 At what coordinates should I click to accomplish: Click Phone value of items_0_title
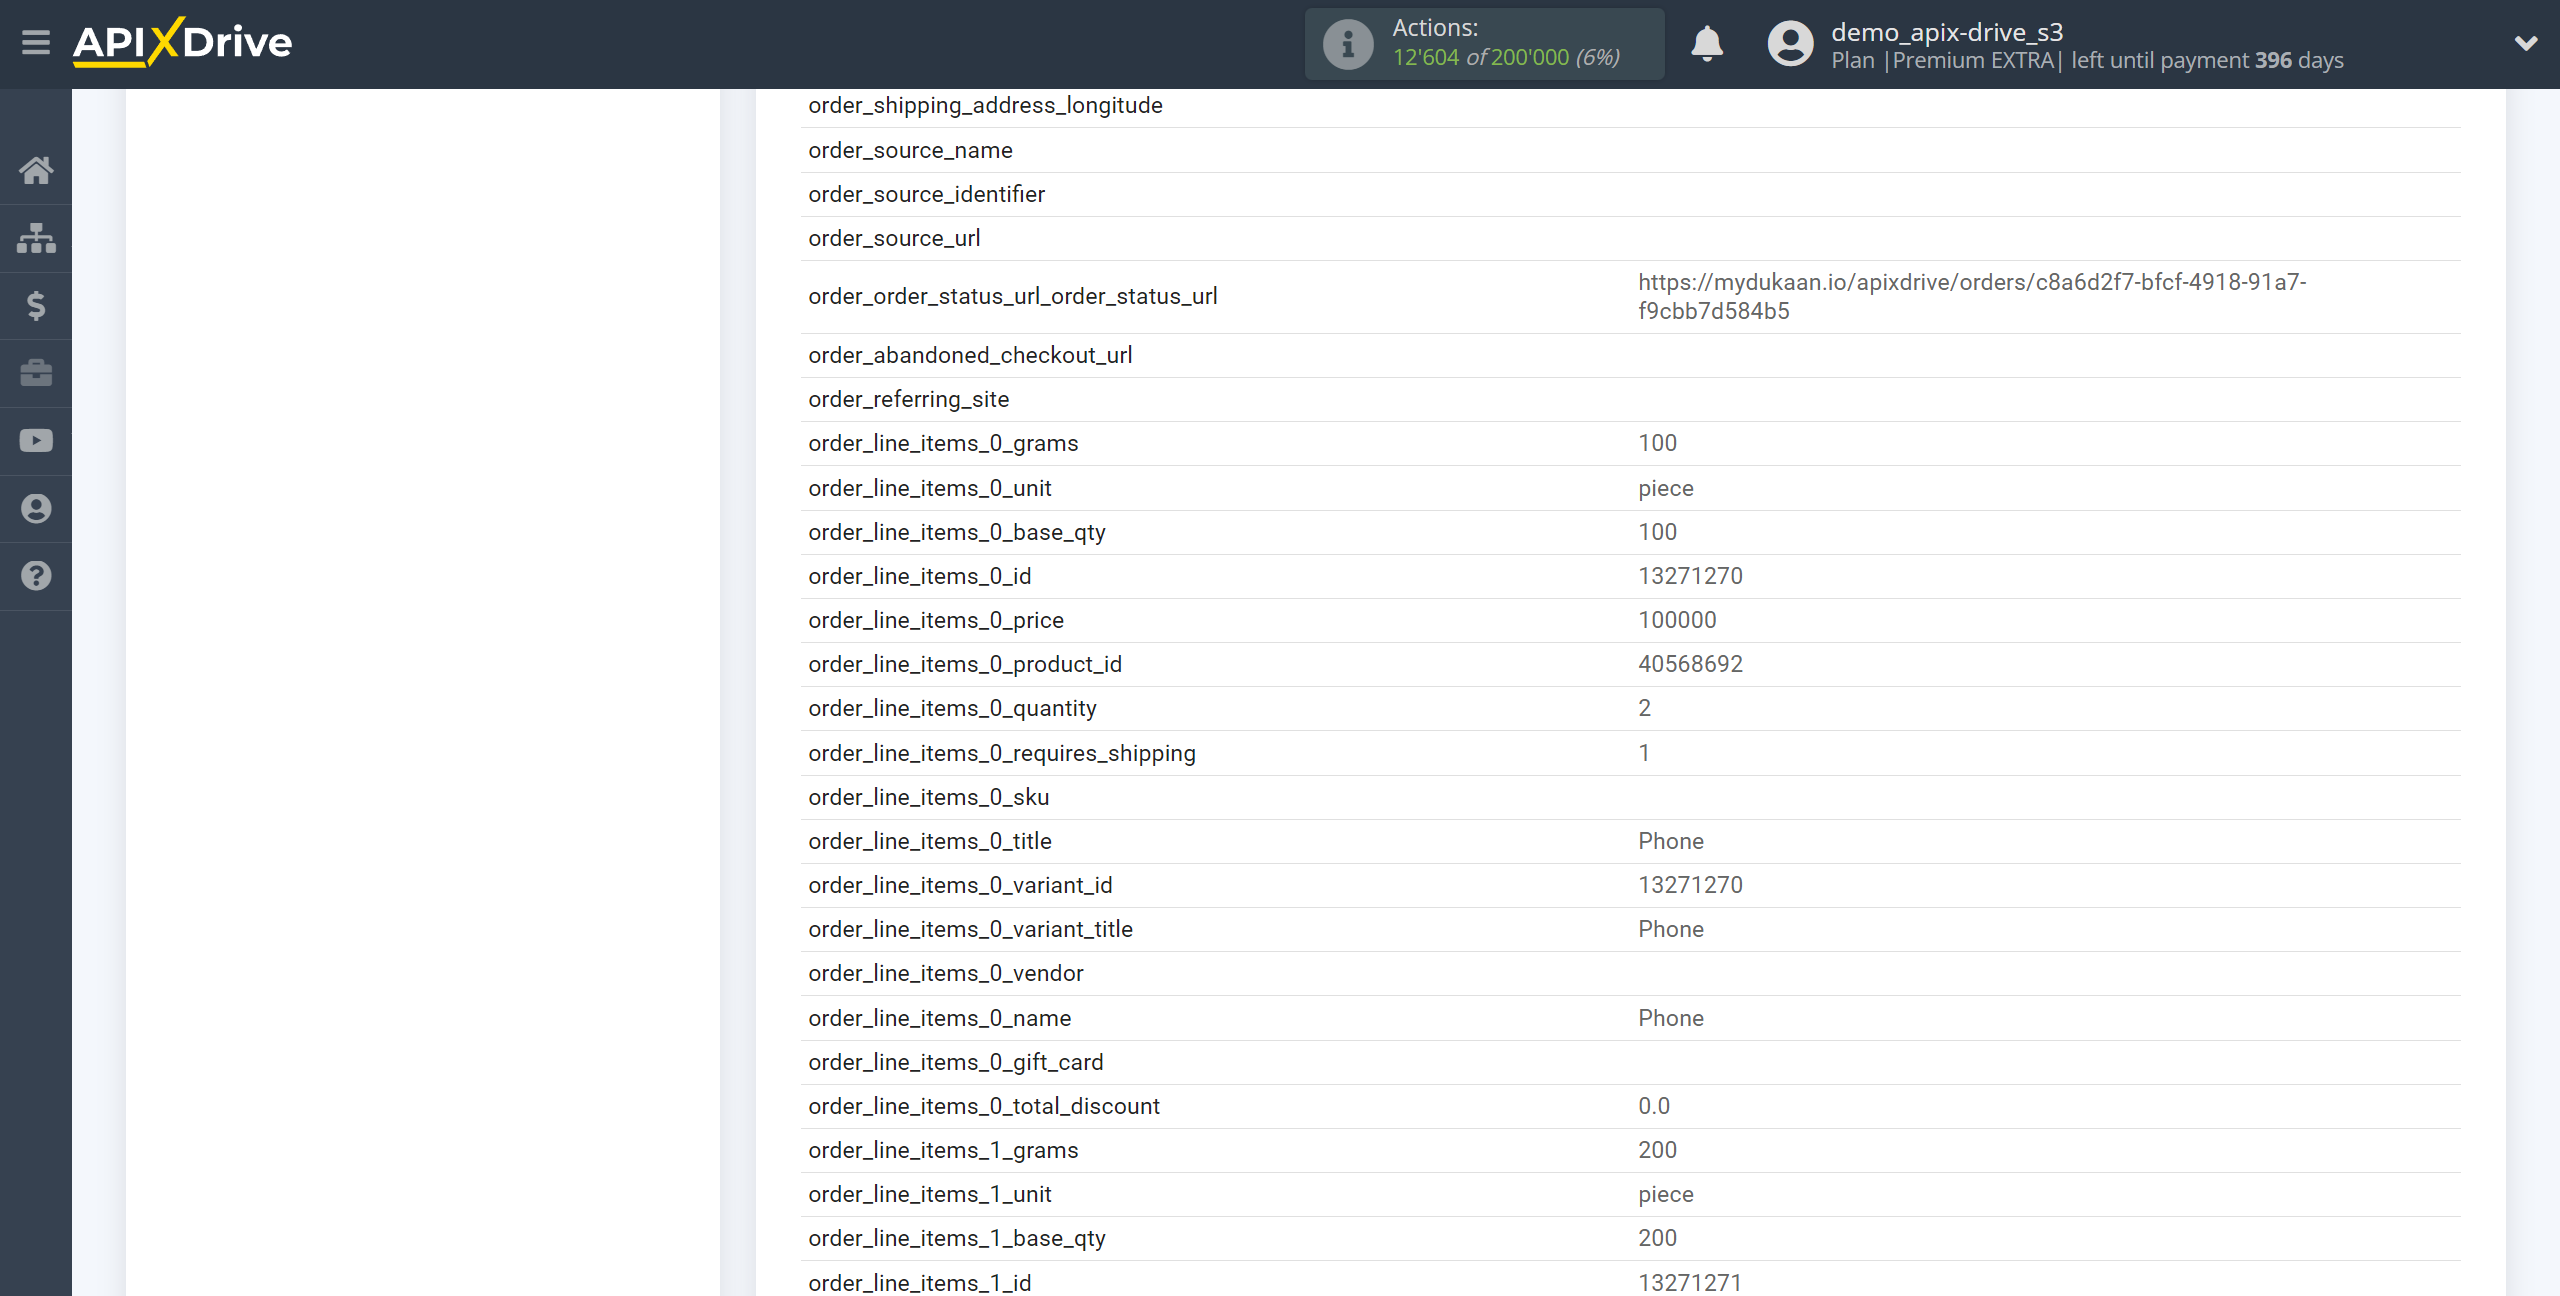(1670, 841)
